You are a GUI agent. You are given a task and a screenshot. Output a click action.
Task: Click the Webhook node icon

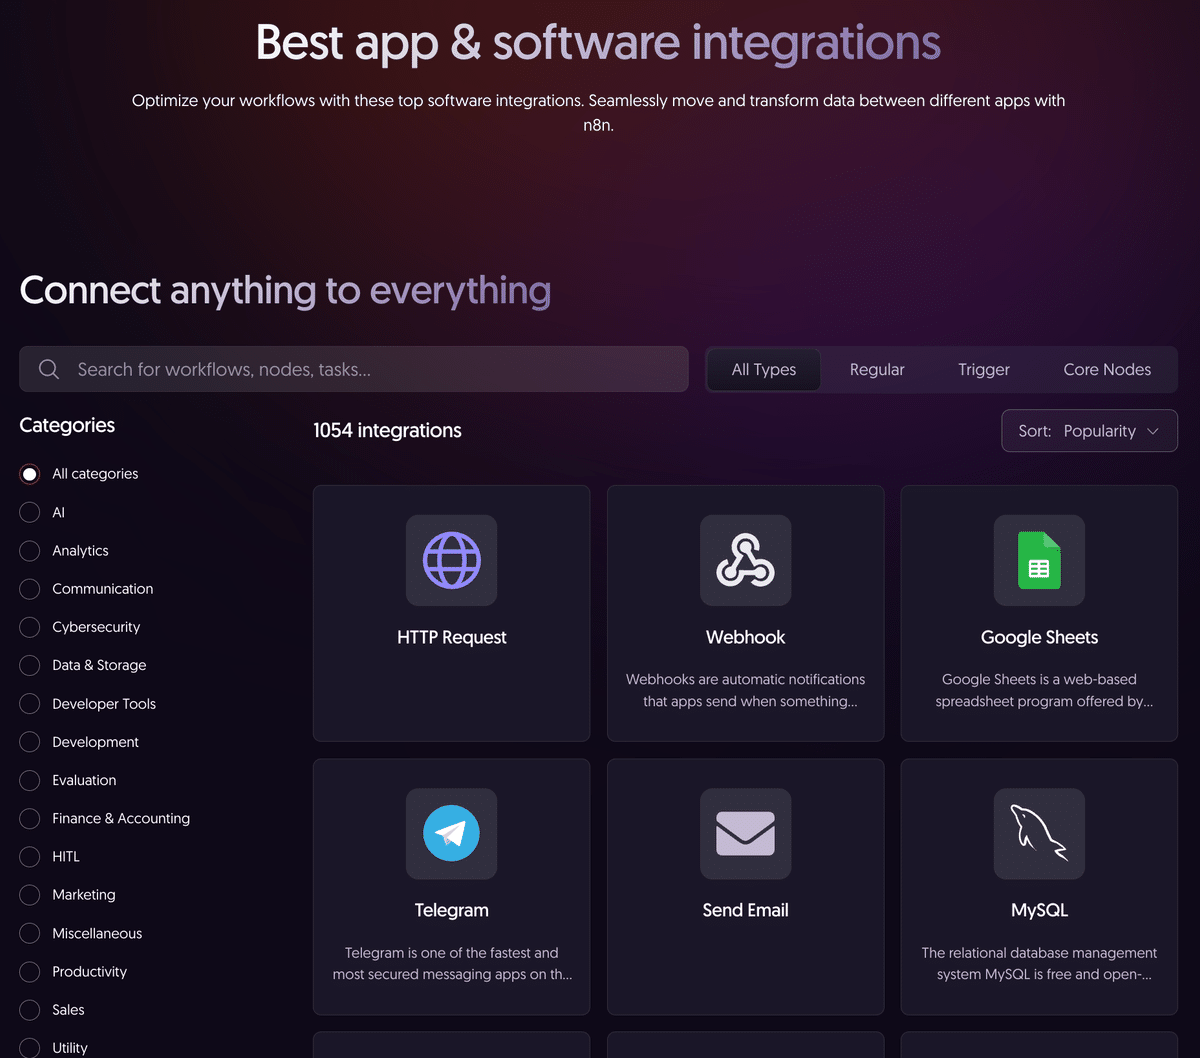(745, 560)
